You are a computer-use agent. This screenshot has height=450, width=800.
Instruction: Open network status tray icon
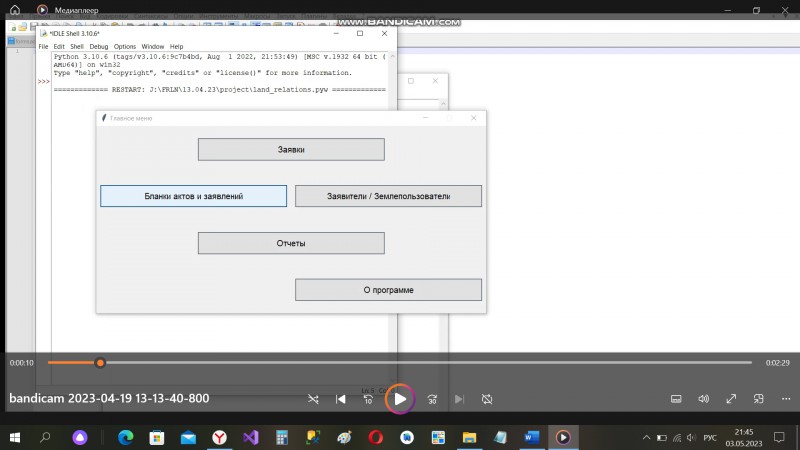677,438
